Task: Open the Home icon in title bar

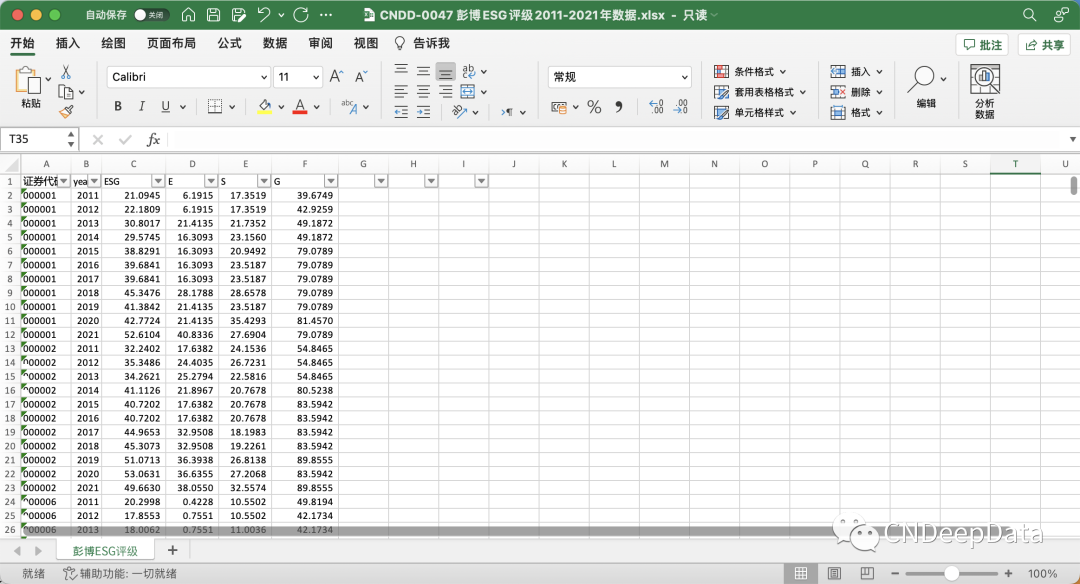Action: tap(188, 14)
